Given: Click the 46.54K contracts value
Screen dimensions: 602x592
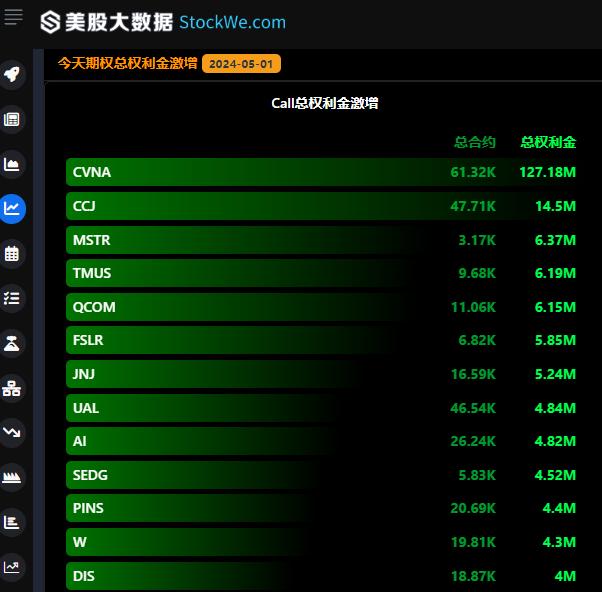Looking at the screenshot, I should pyautogui.click(x=473, y=408).
